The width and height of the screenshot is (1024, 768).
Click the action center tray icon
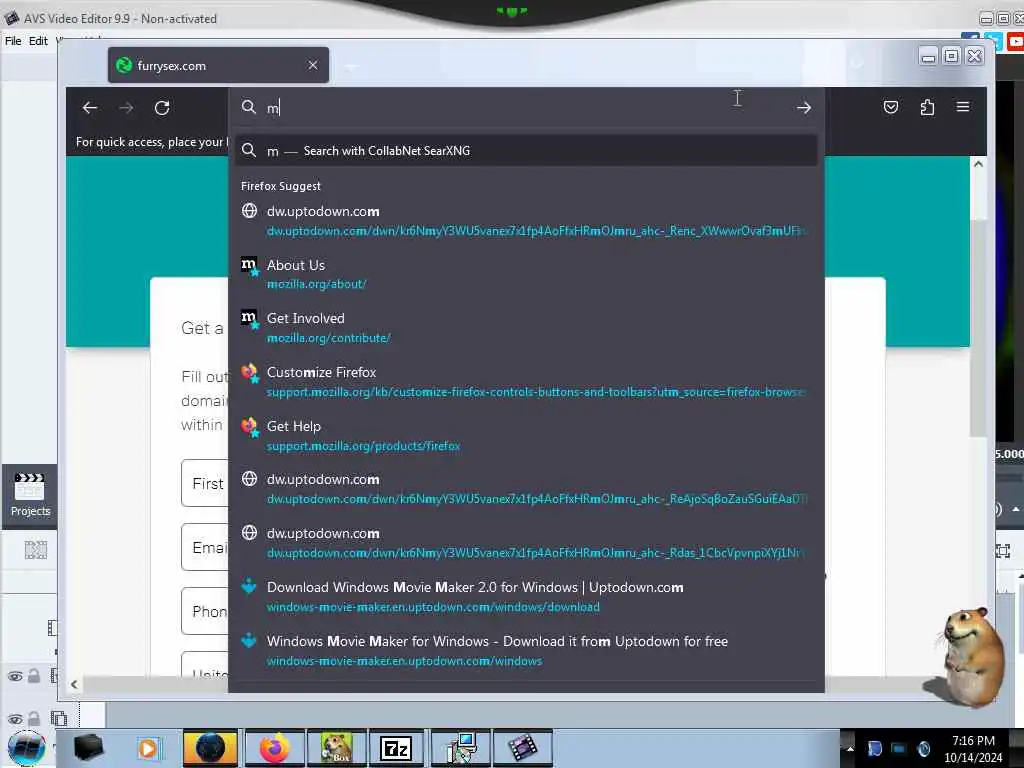(874, 748)
